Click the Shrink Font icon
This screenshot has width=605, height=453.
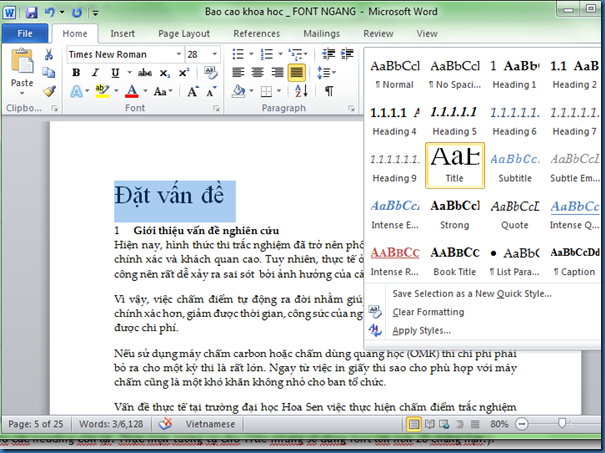(211, 91)
